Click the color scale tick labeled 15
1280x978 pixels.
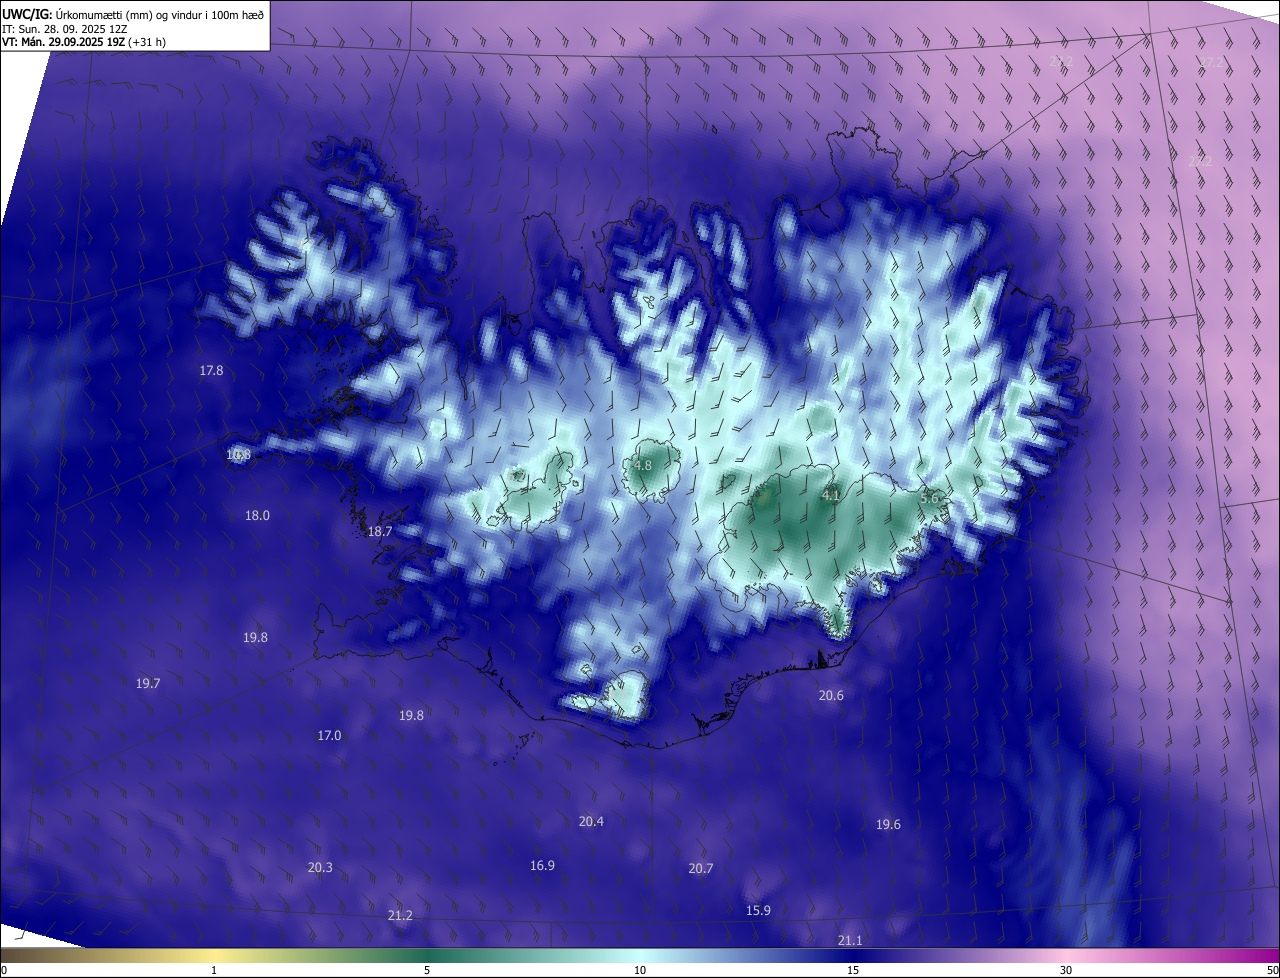(853, 970)
